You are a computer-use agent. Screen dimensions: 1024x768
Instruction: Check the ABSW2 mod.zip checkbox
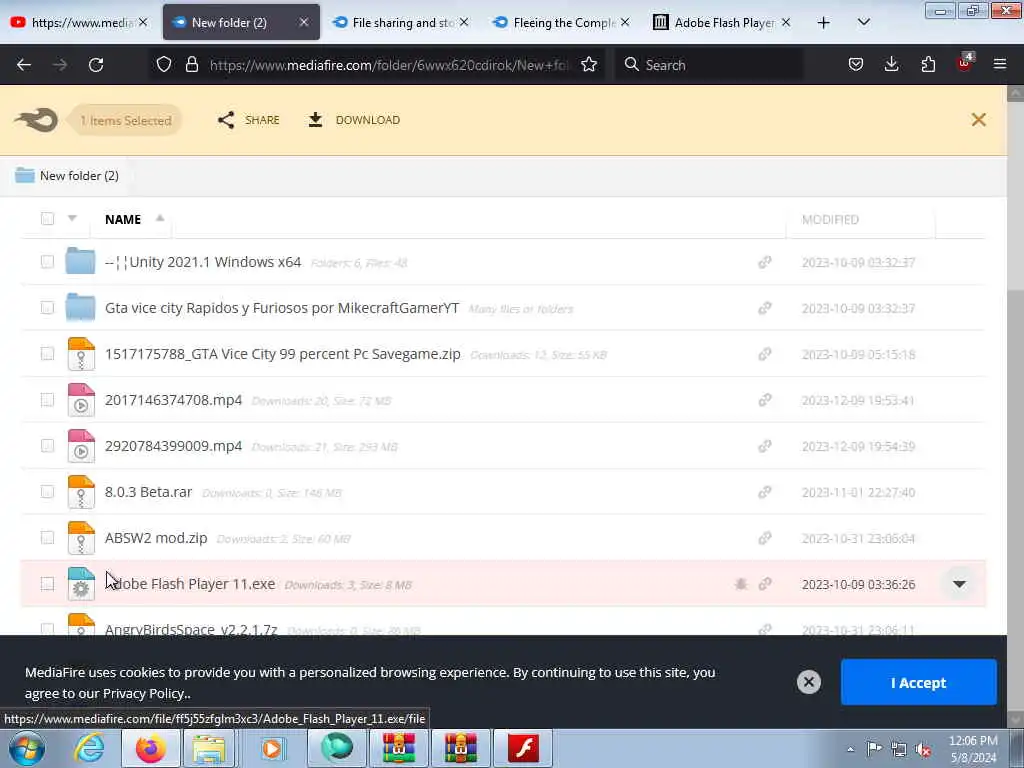point(47,537)
